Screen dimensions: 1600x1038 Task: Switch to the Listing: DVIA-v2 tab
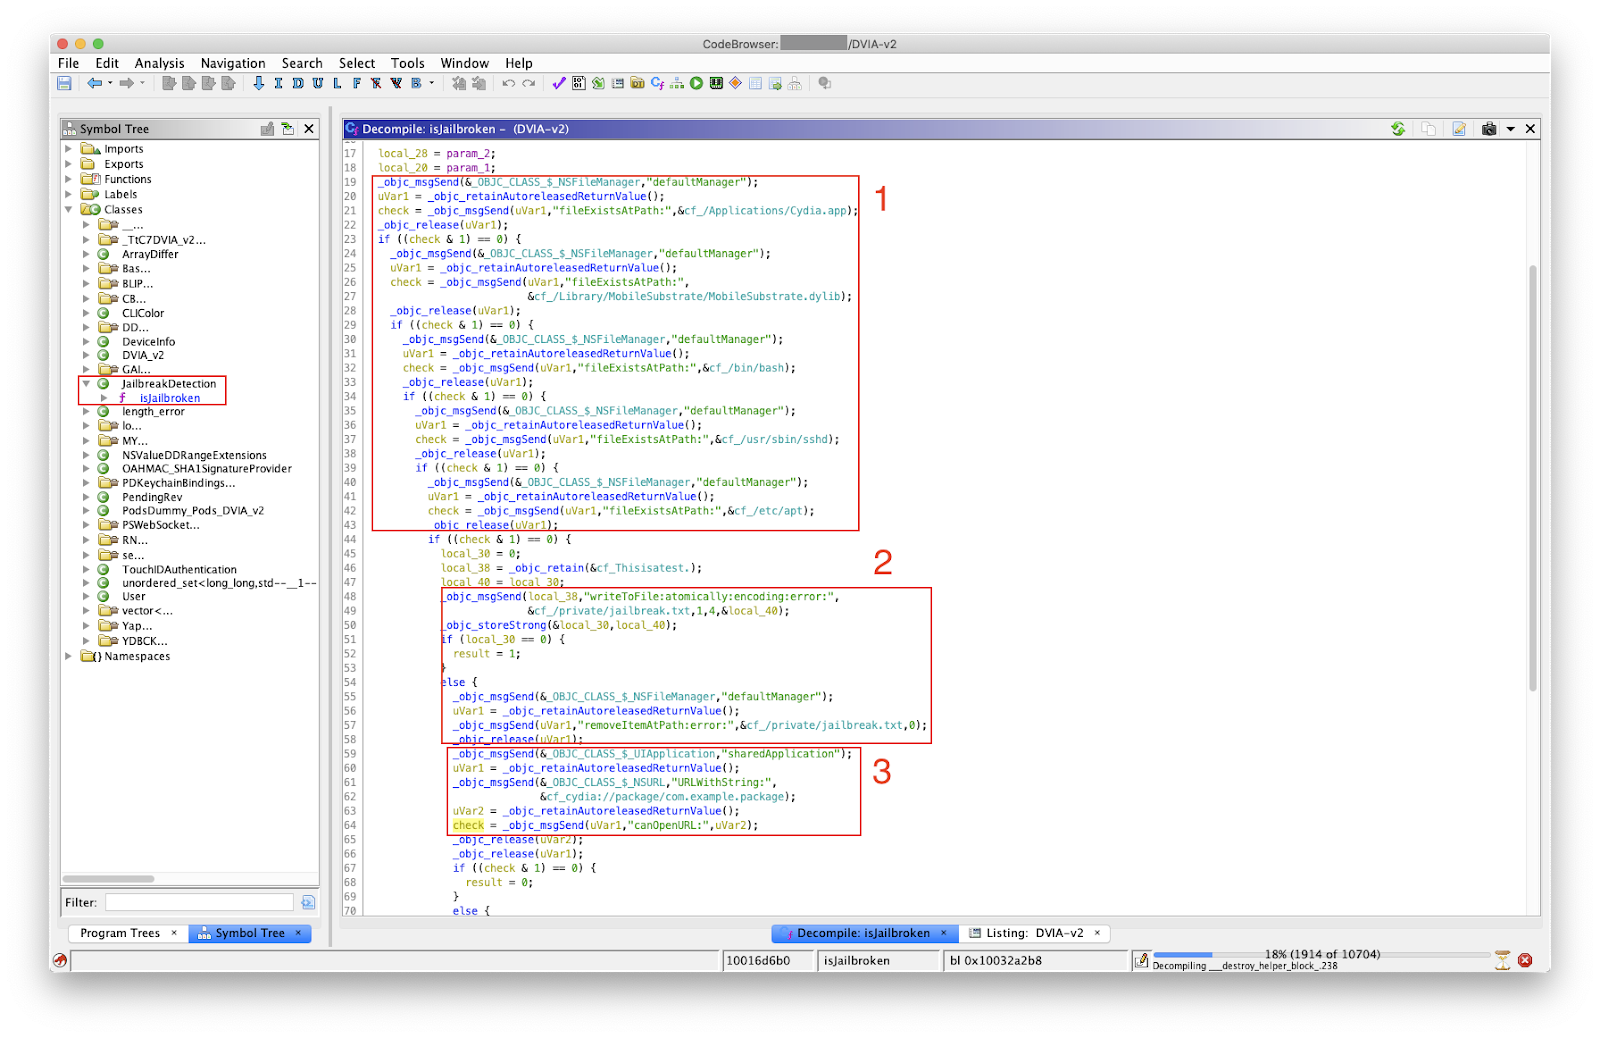pyautogui.click(x=1033, y=933)
